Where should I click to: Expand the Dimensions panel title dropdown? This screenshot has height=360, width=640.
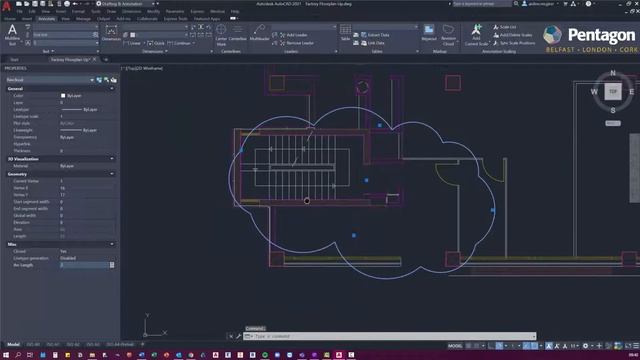coord(155,51)
